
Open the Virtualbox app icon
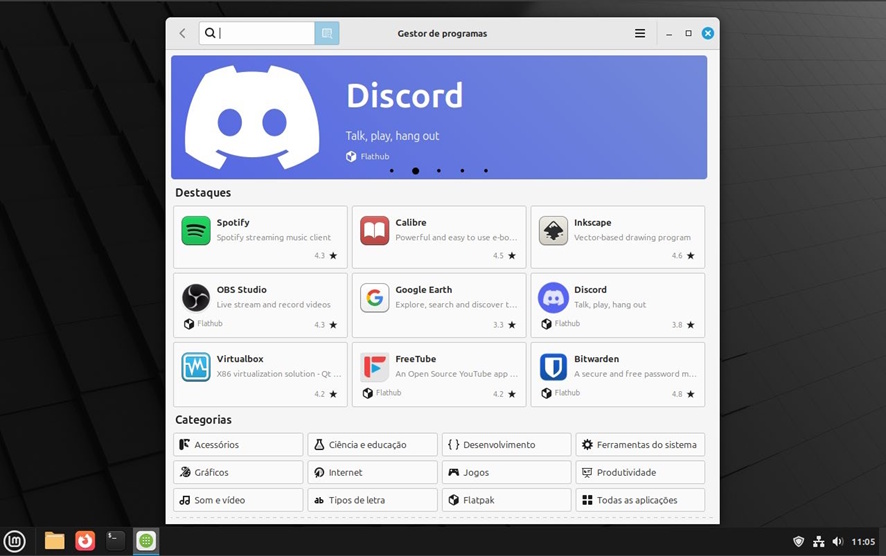196,367
